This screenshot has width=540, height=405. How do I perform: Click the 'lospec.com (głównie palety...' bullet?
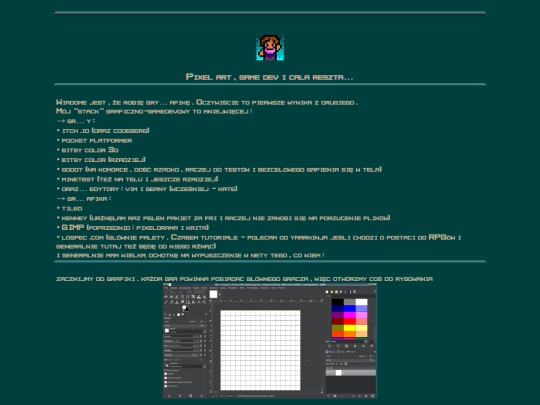coord(259,237)
